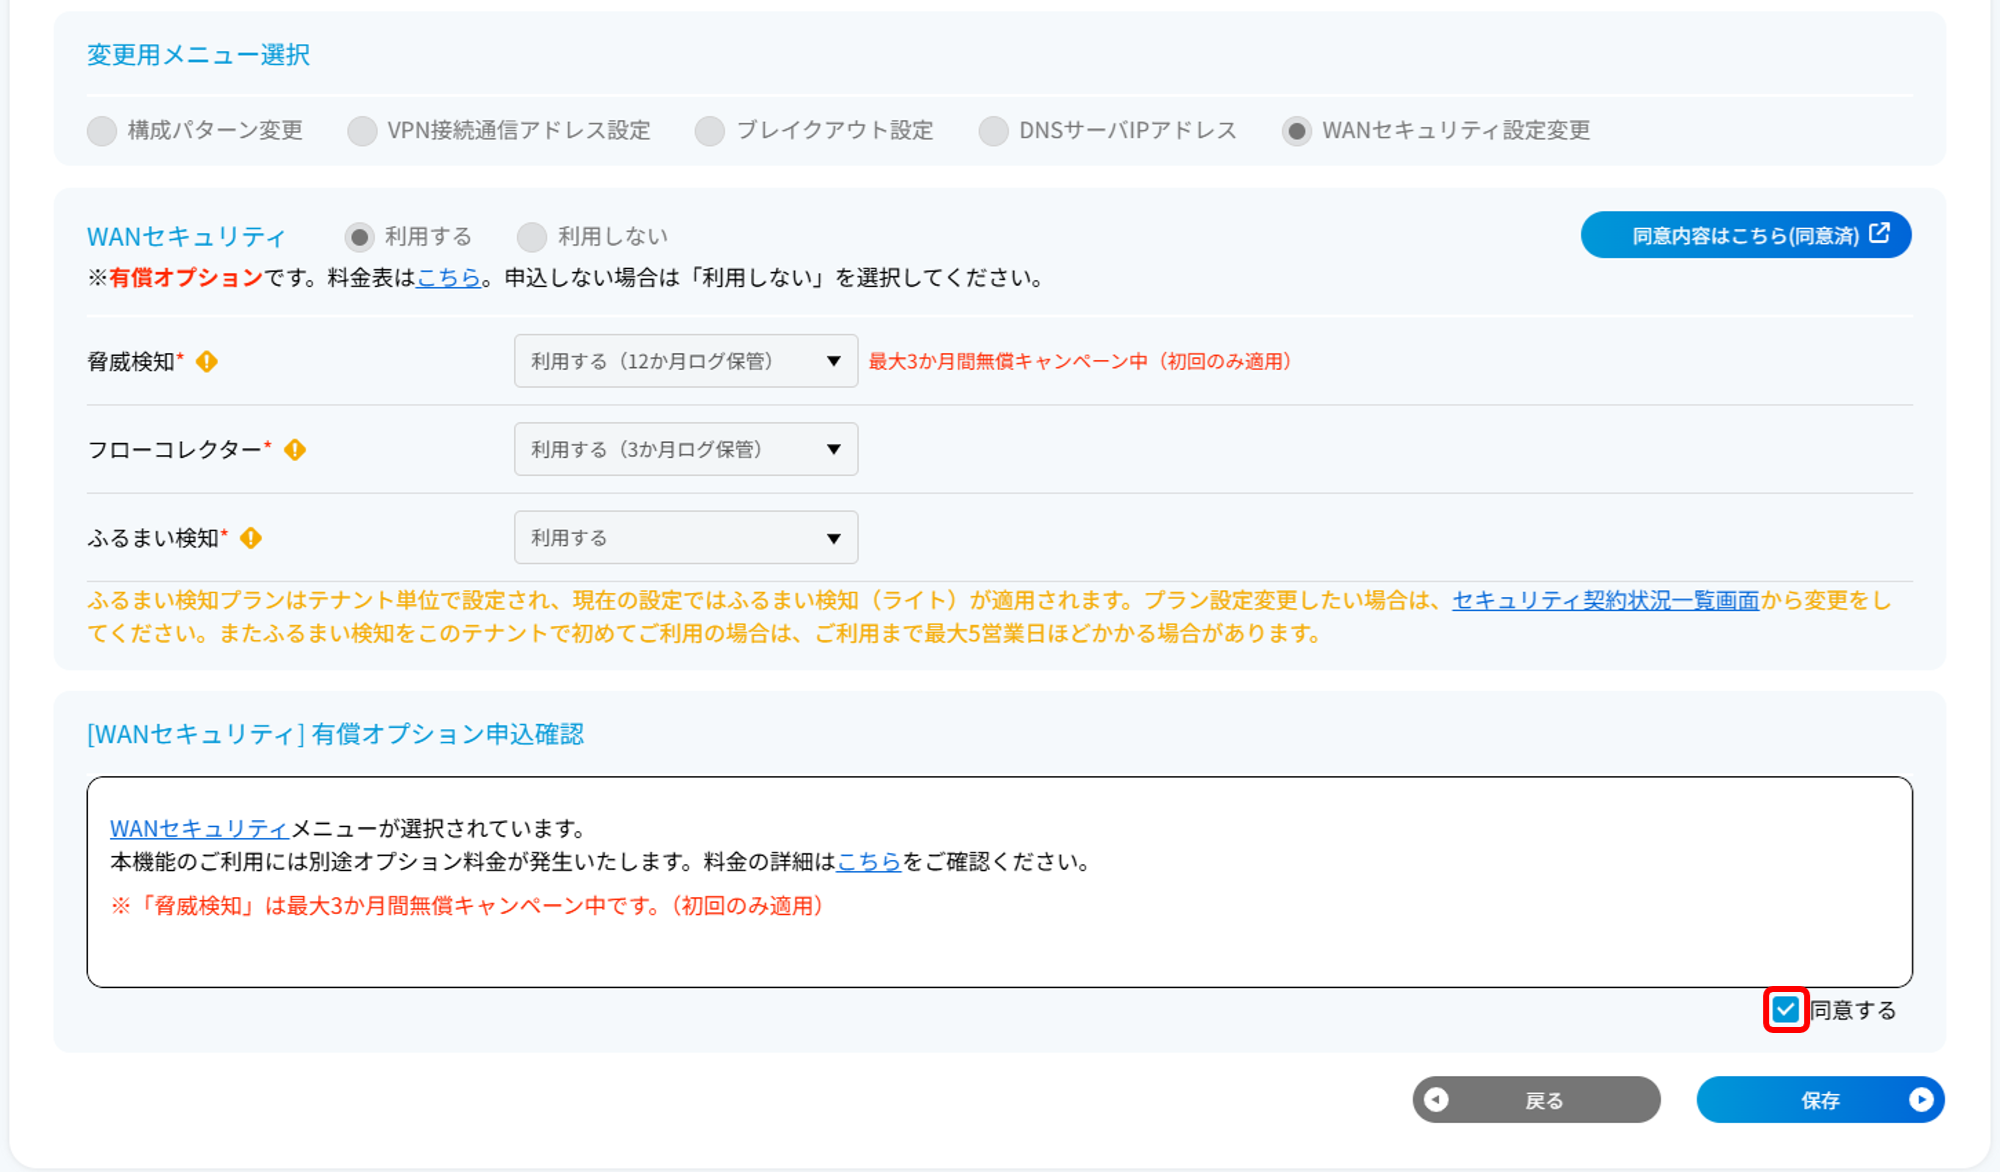Image resolution: width=2000 pixels, height=1172 pixels.
Task: Click the 戻る button
Action: (x=1537, y=1100)
